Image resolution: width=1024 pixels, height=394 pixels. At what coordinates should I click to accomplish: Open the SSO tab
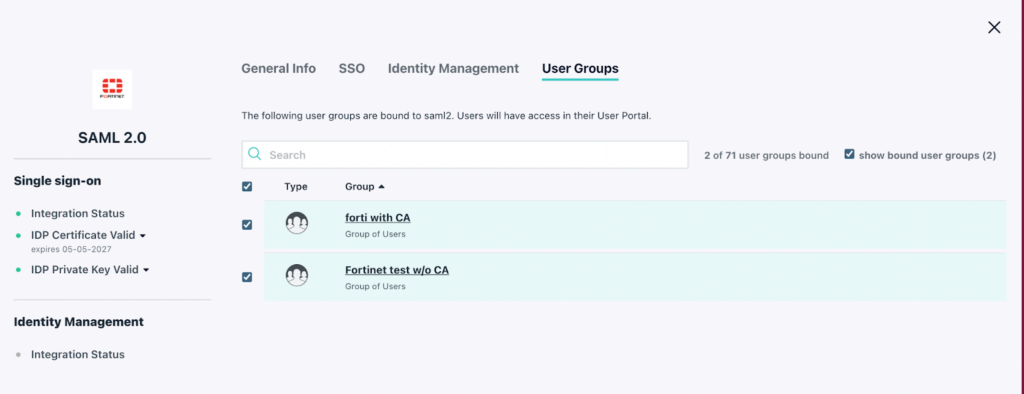tap(351, 69)
